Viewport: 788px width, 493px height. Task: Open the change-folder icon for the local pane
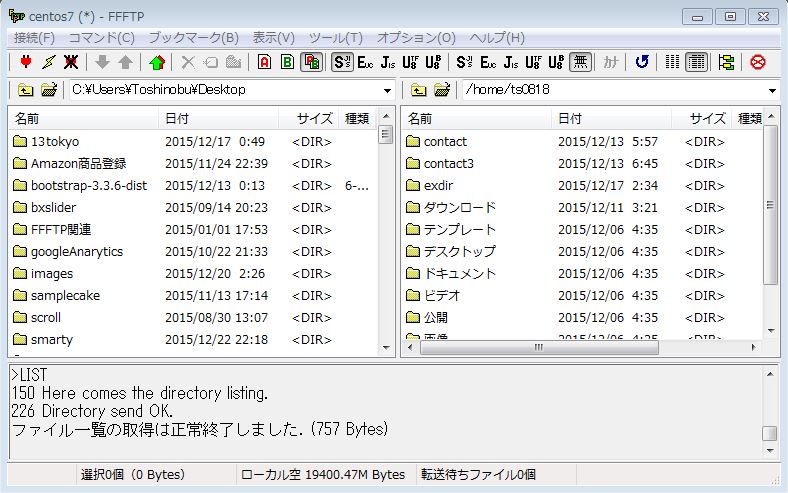(49, 90)
